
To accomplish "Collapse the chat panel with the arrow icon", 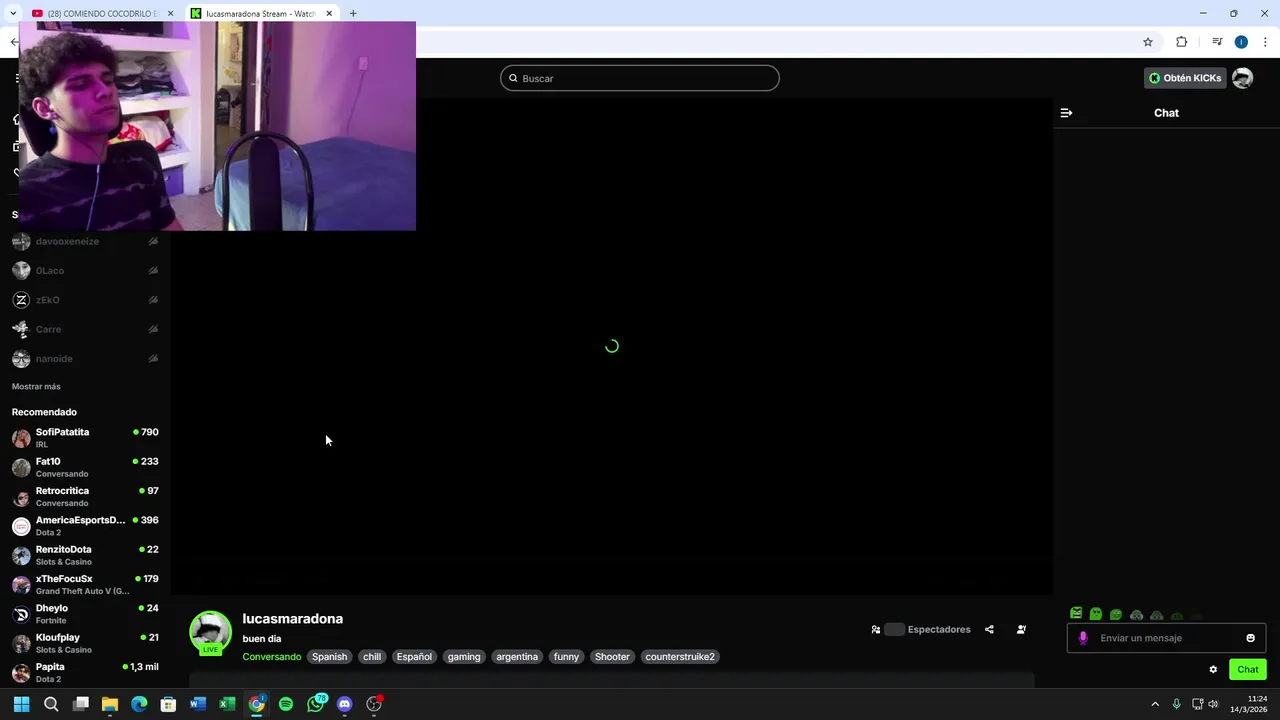I will pos(1066,113).
